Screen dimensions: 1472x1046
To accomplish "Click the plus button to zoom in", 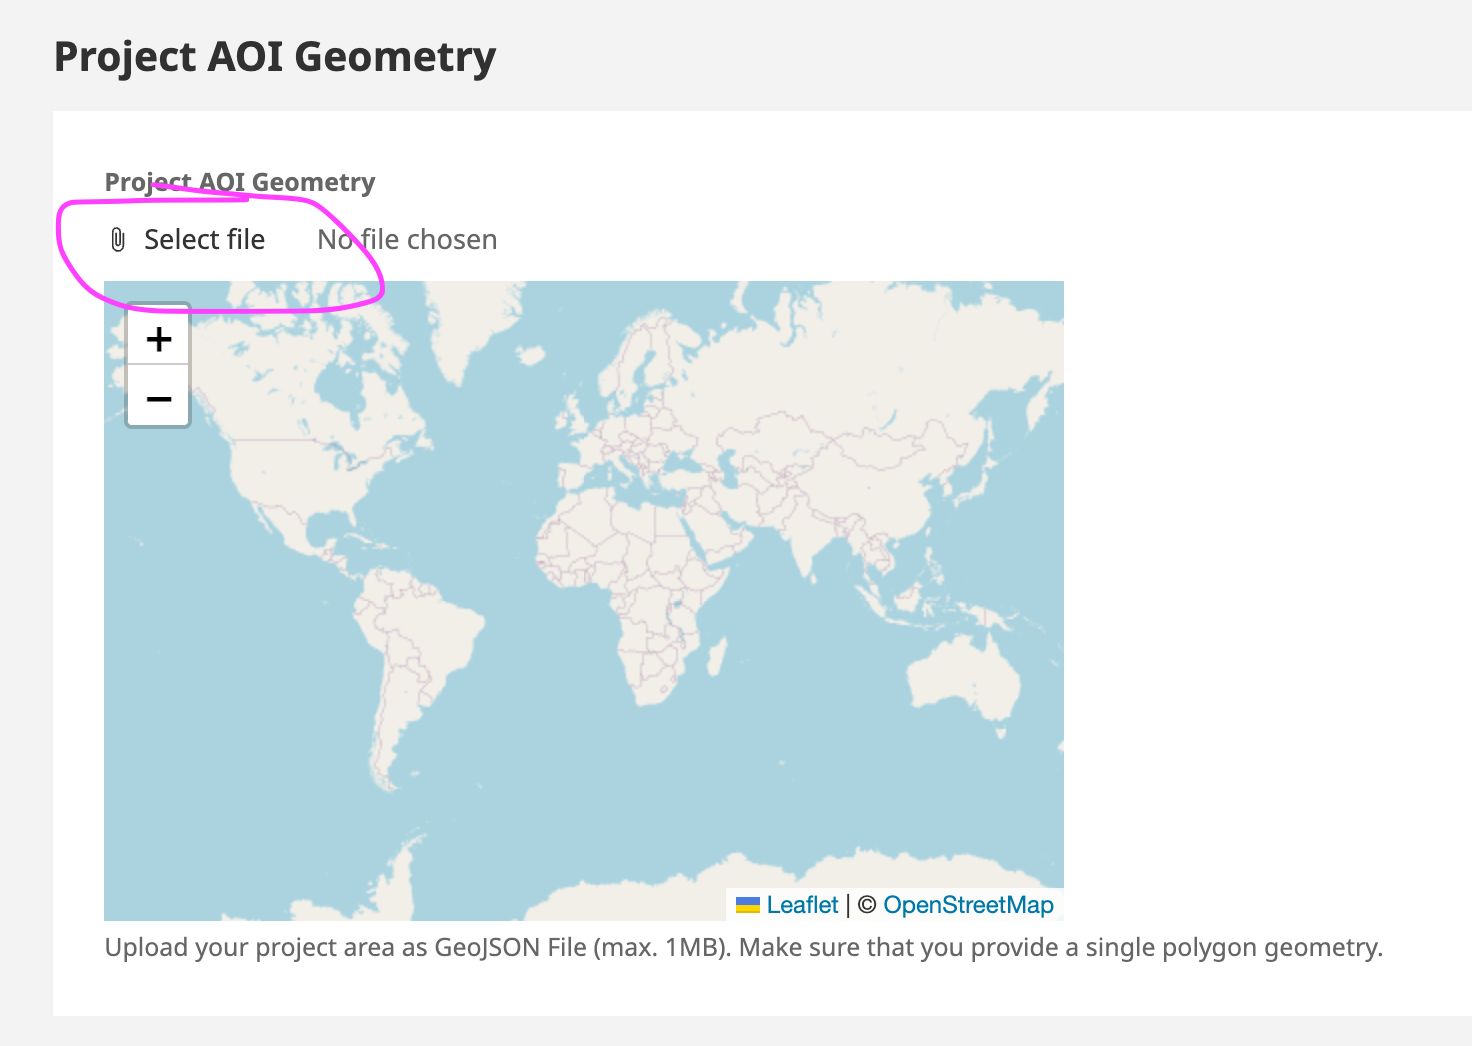I will pos(157,338).
